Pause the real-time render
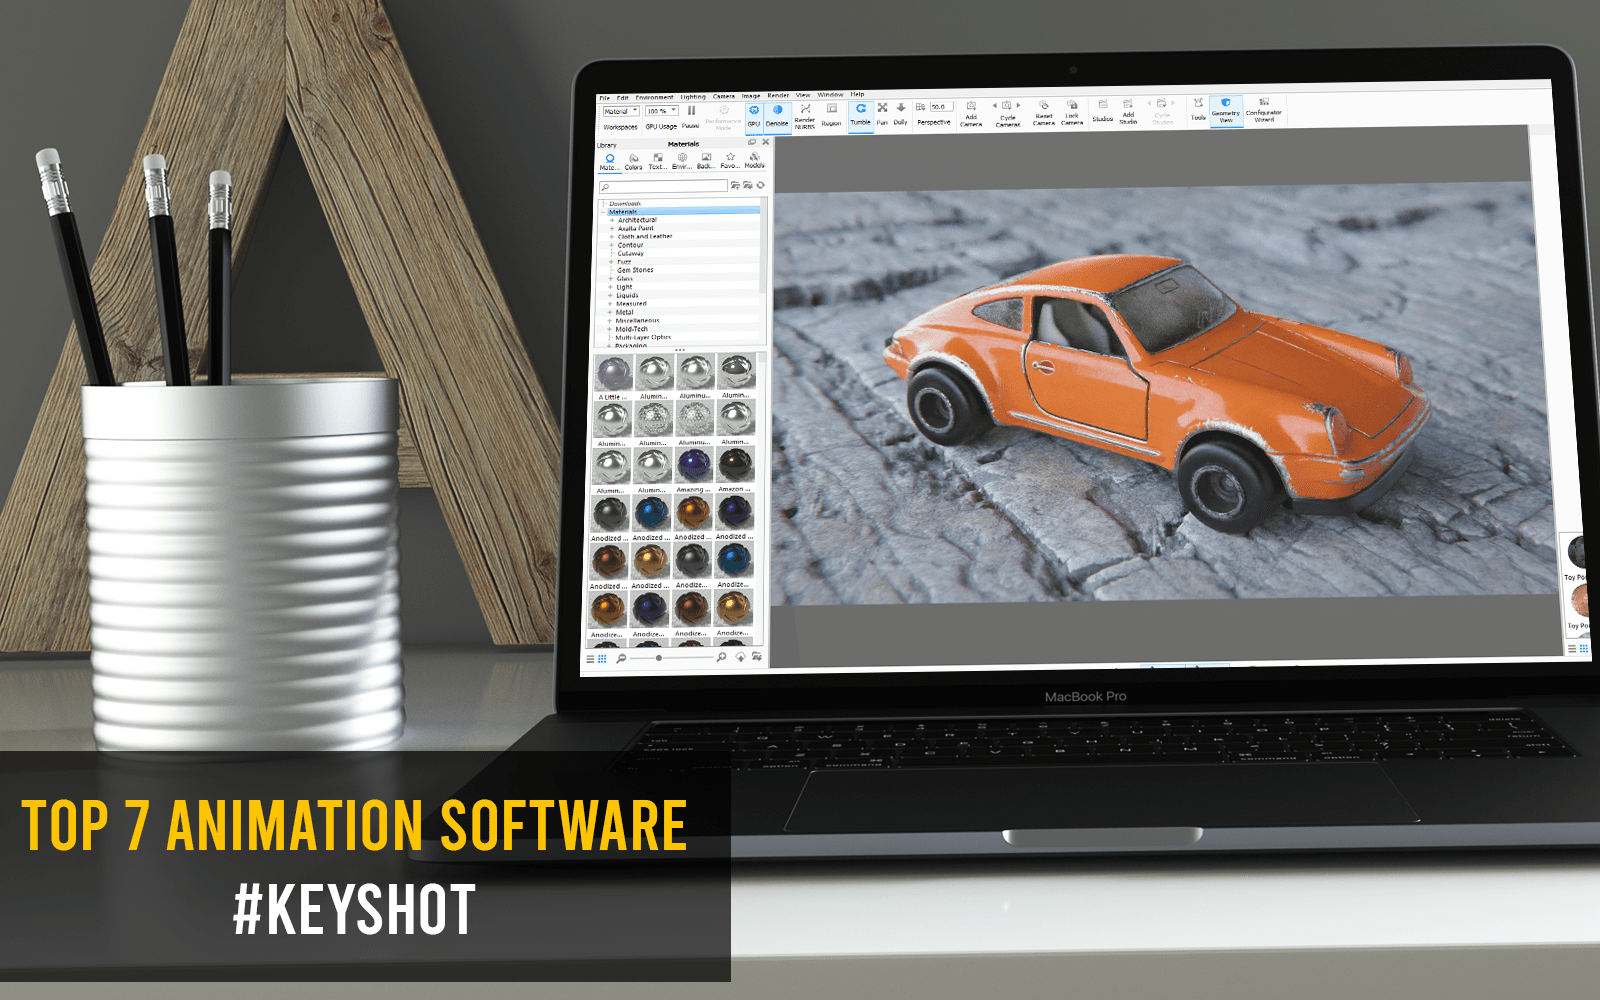The height and width of the screenshot is (1000, 1600). coord(691,116)
